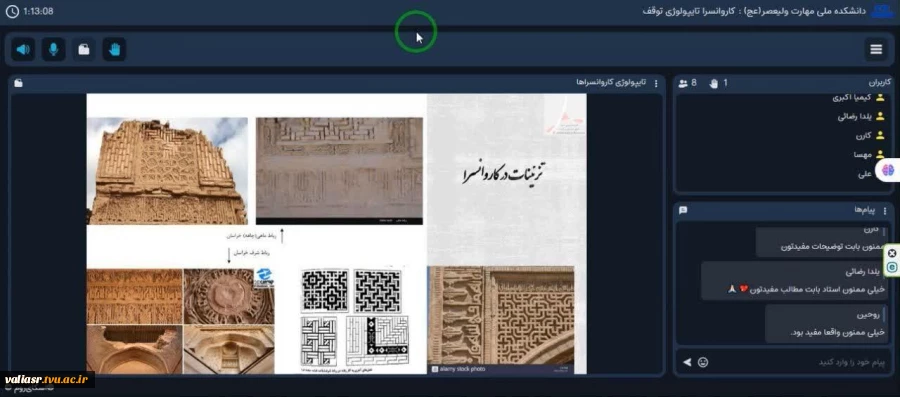900x397 pixels.
Task: Click the platform logo in the header
Action: [882, 11]
